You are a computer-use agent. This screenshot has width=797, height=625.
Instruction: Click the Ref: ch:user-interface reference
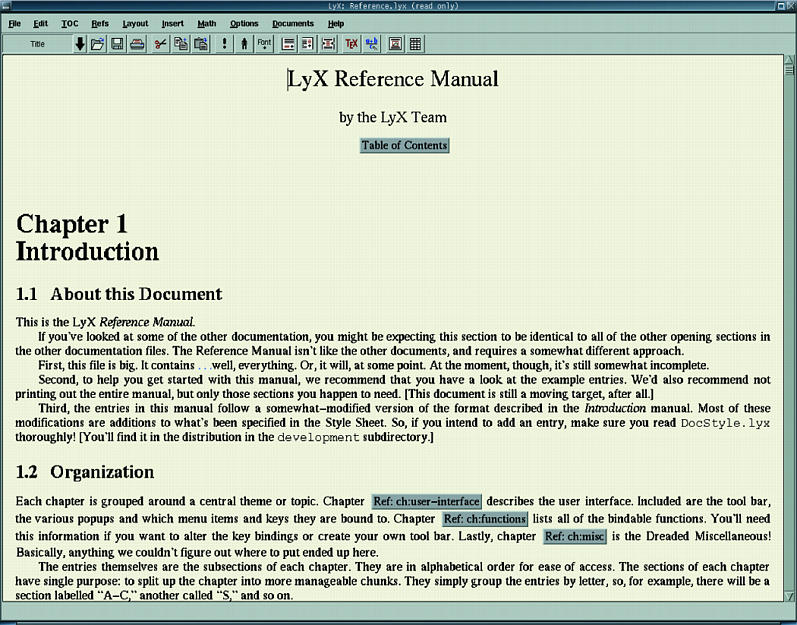[x=427, y=501]
